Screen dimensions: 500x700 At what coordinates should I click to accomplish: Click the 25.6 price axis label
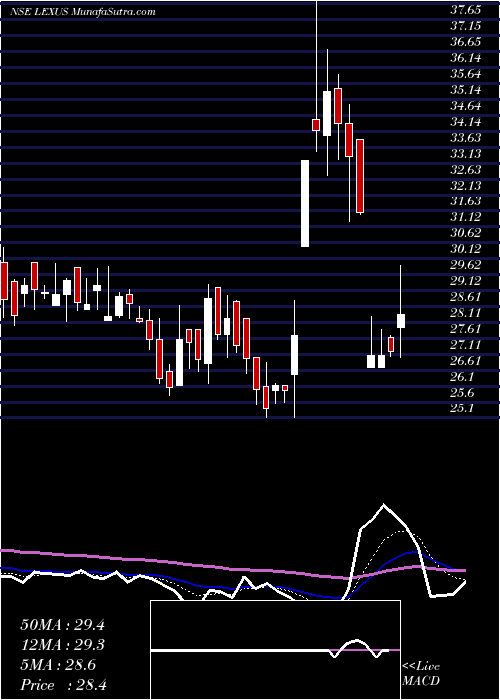tap(462, 393)
